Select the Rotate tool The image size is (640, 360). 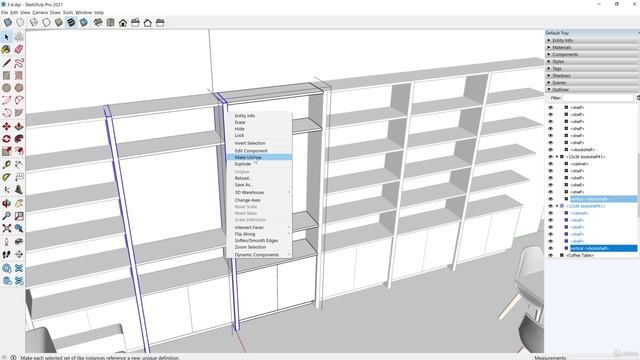pos(6,139)
